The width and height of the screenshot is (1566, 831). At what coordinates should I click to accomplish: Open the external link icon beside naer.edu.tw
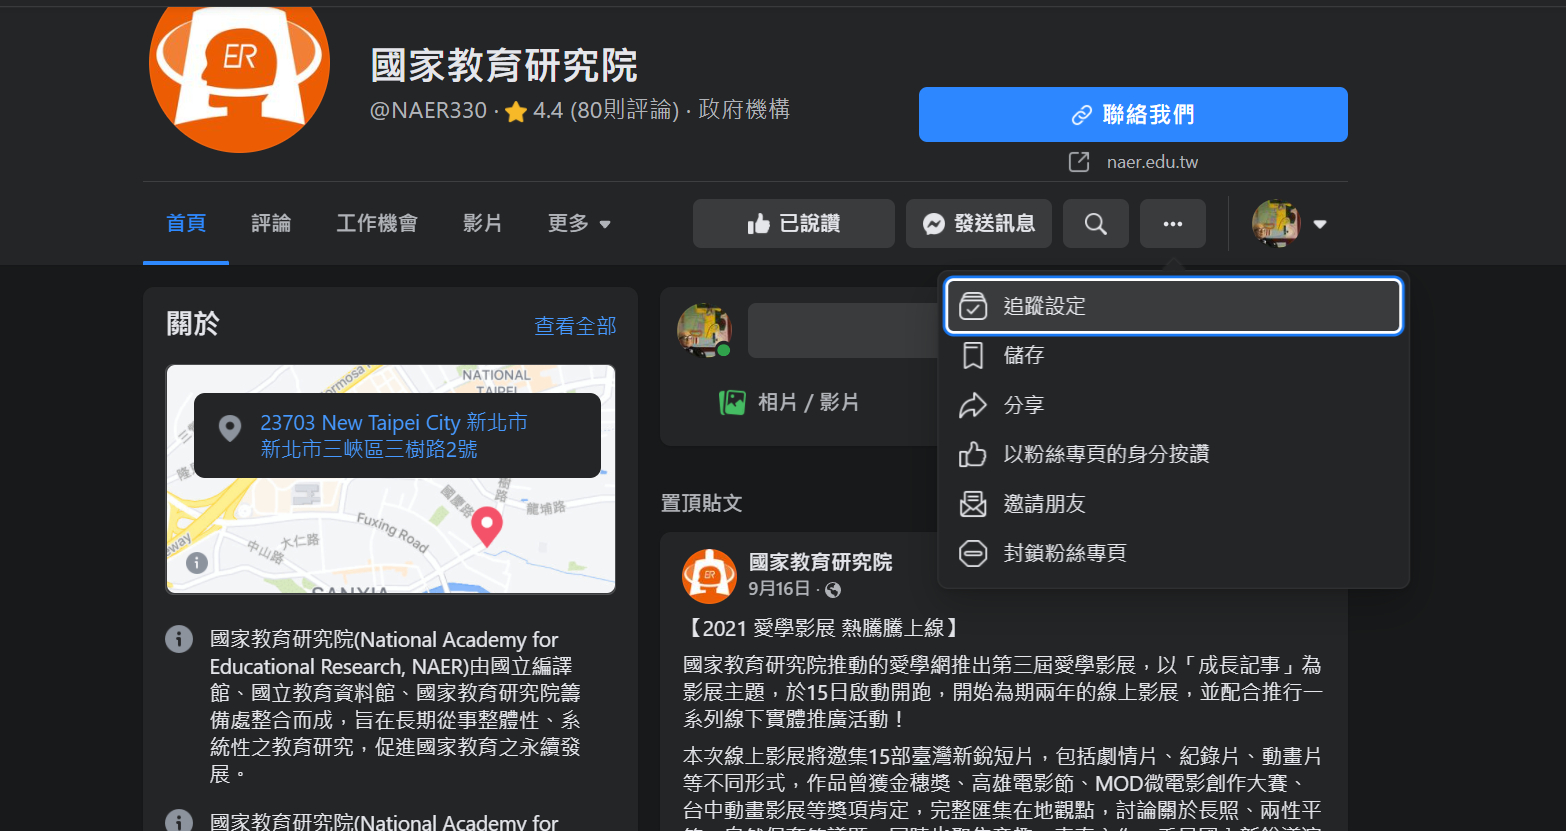click(1079, 162)
